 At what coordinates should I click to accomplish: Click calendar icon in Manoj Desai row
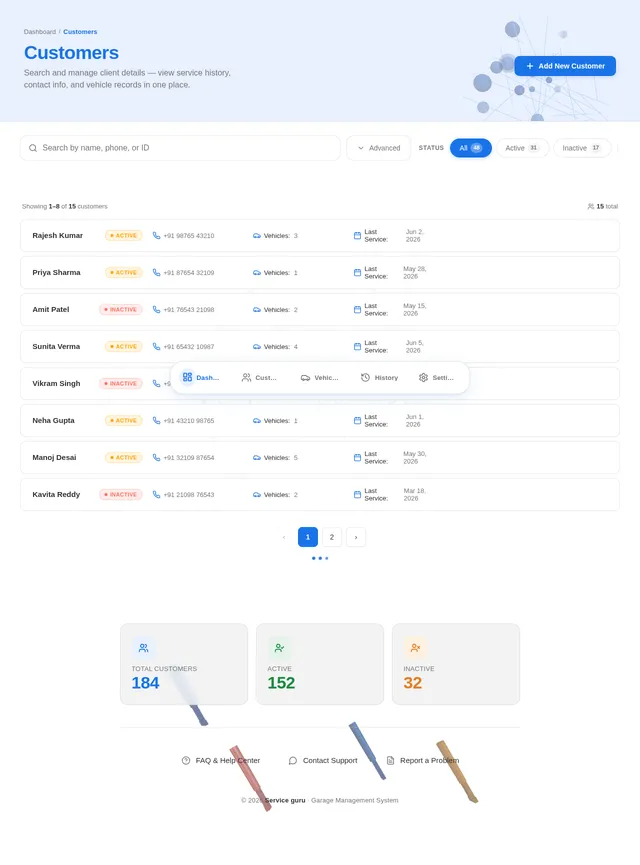357,457
